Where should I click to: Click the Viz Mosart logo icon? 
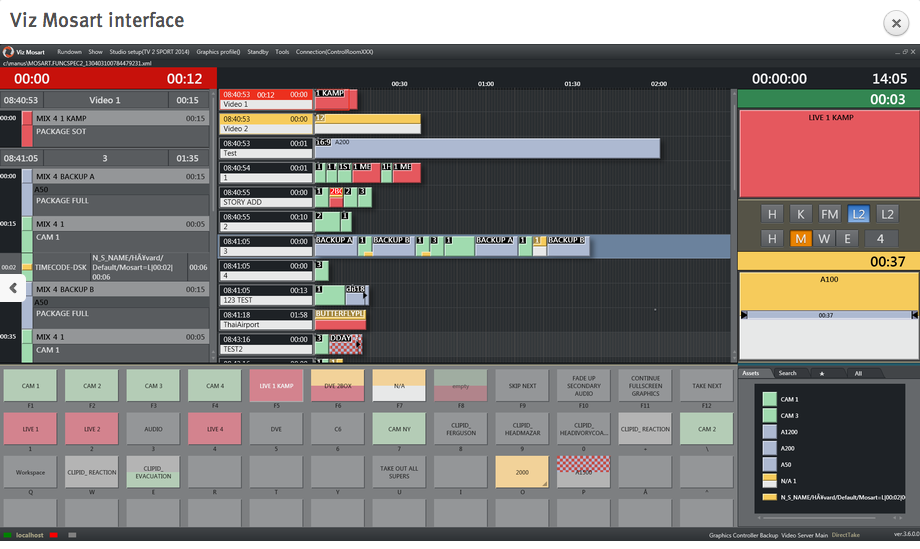click(x=8, y=51)
